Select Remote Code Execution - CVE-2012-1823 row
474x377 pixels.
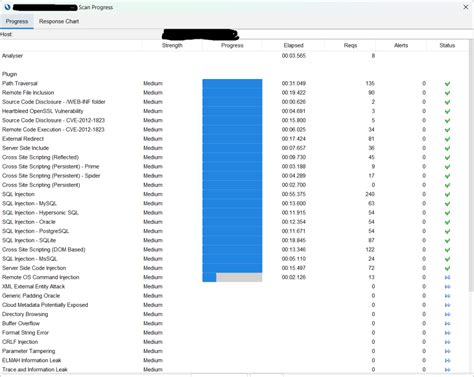[234, 130]
